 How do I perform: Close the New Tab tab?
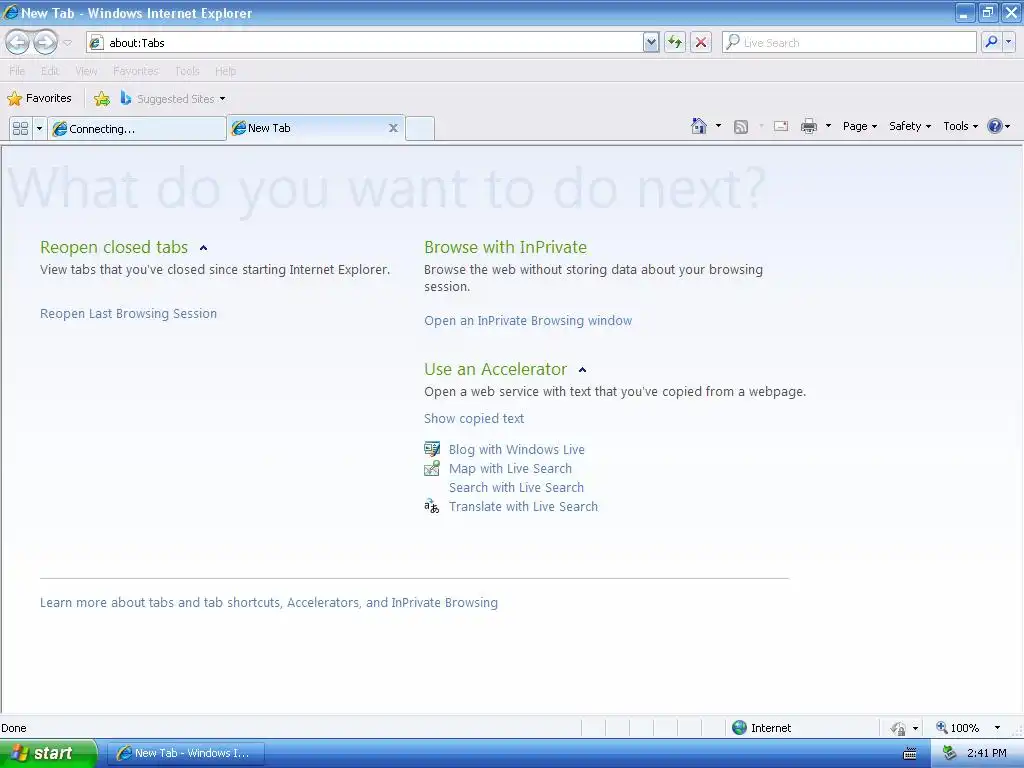point(393,128)
